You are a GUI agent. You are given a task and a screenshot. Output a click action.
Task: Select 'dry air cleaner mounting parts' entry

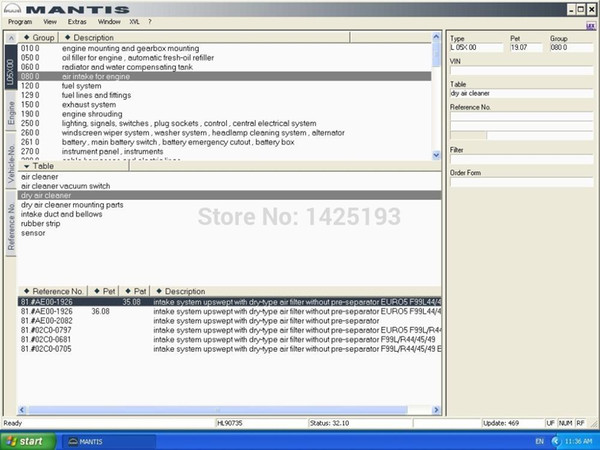230,205
